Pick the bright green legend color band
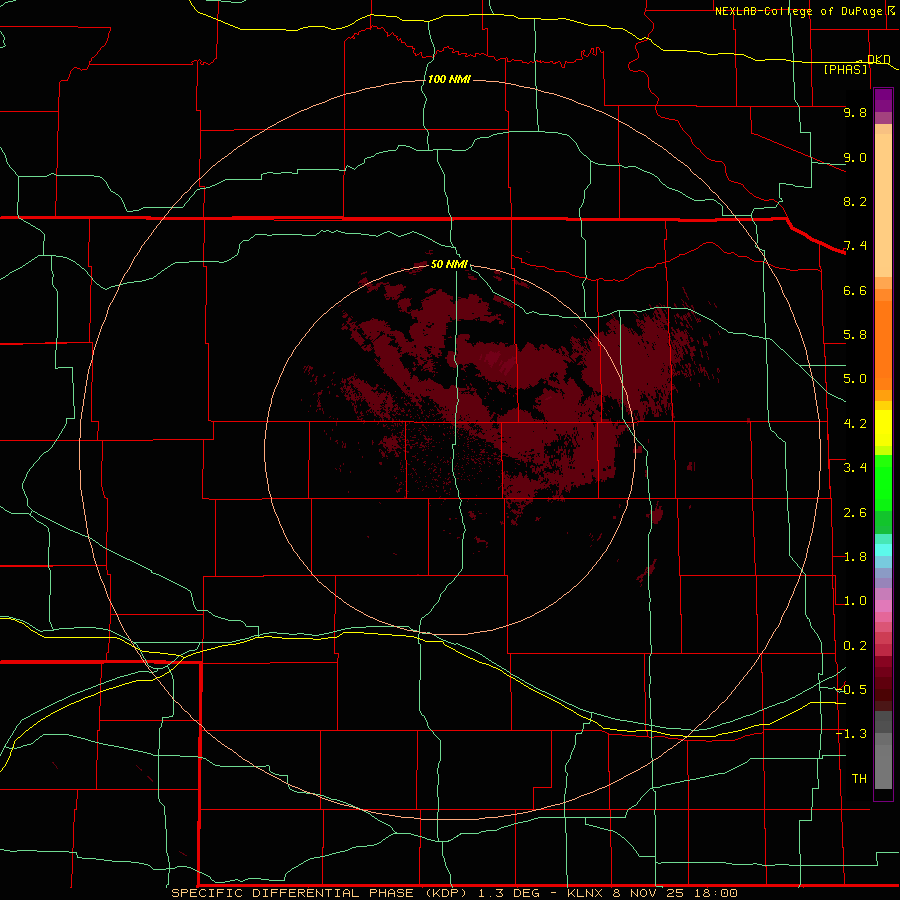 click(883, 483)
